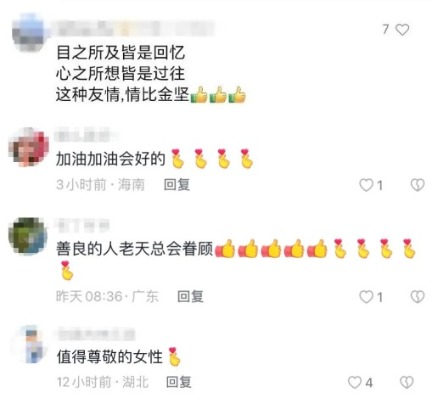Open username above 加油加油会好的 comment
This screenshot has height=411, width=447.
[x=87, y=136]
